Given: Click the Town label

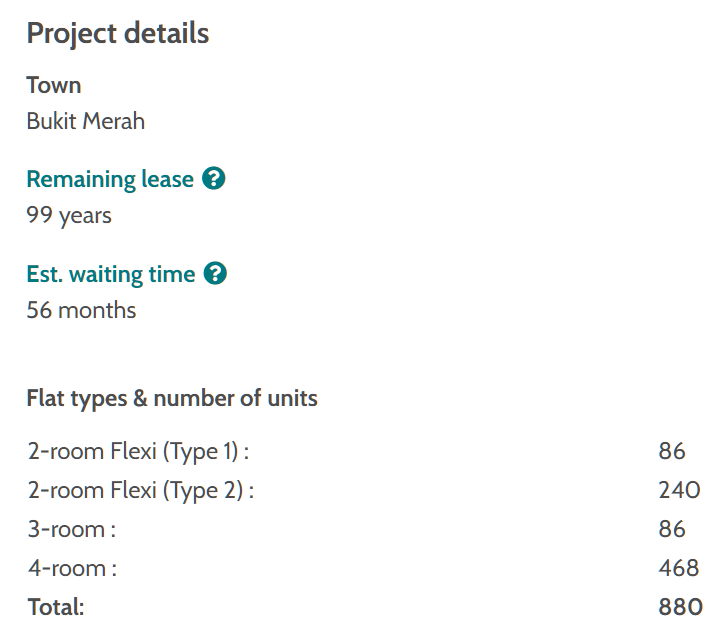Looking at the screenshot, I should point(54,85).
